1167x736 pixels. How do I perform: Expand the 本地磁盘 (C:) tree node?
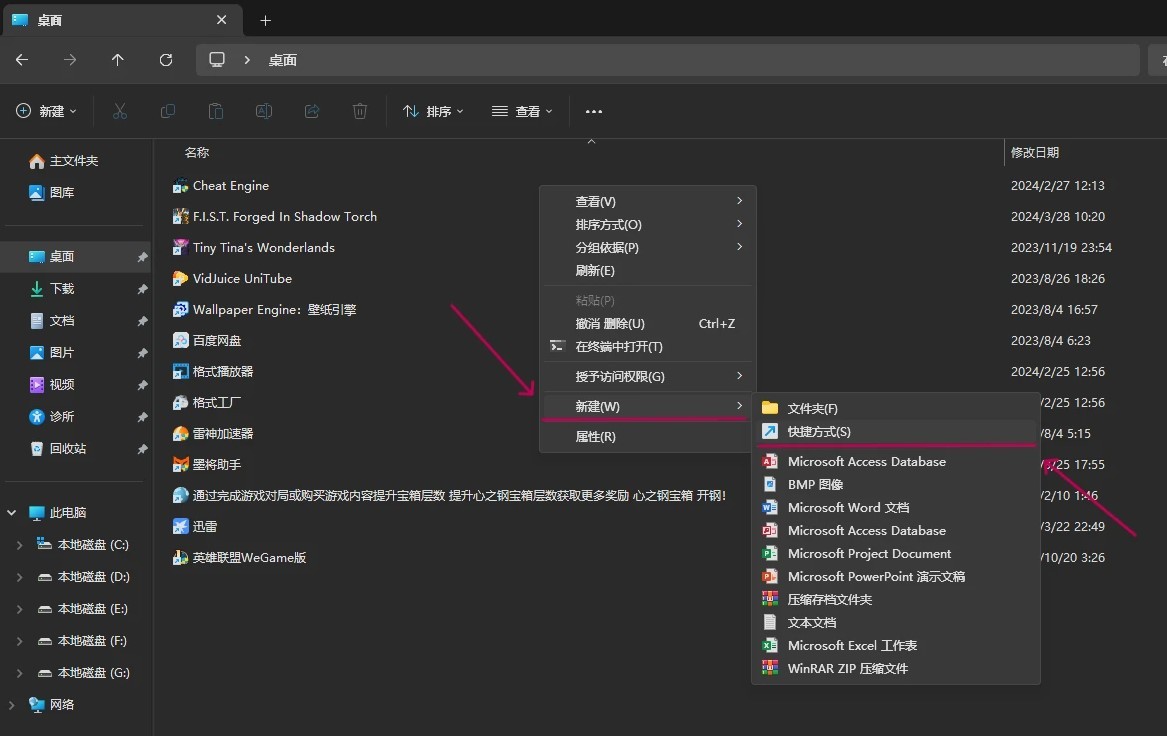[x=20, y=545]
